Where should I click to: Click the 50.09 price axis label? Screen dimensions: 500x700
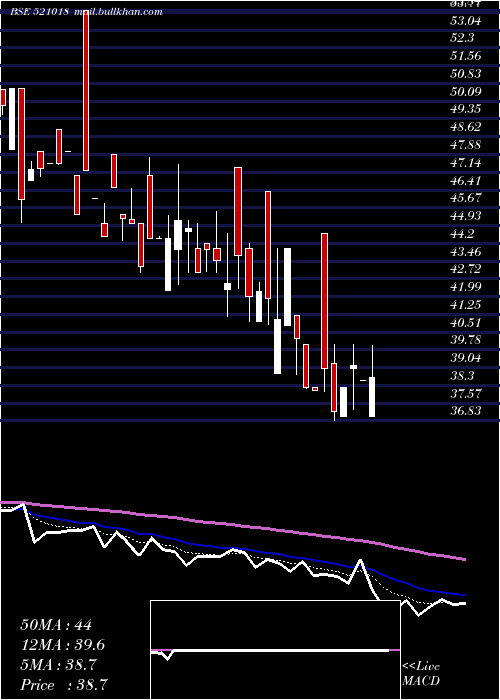[466, 92]
